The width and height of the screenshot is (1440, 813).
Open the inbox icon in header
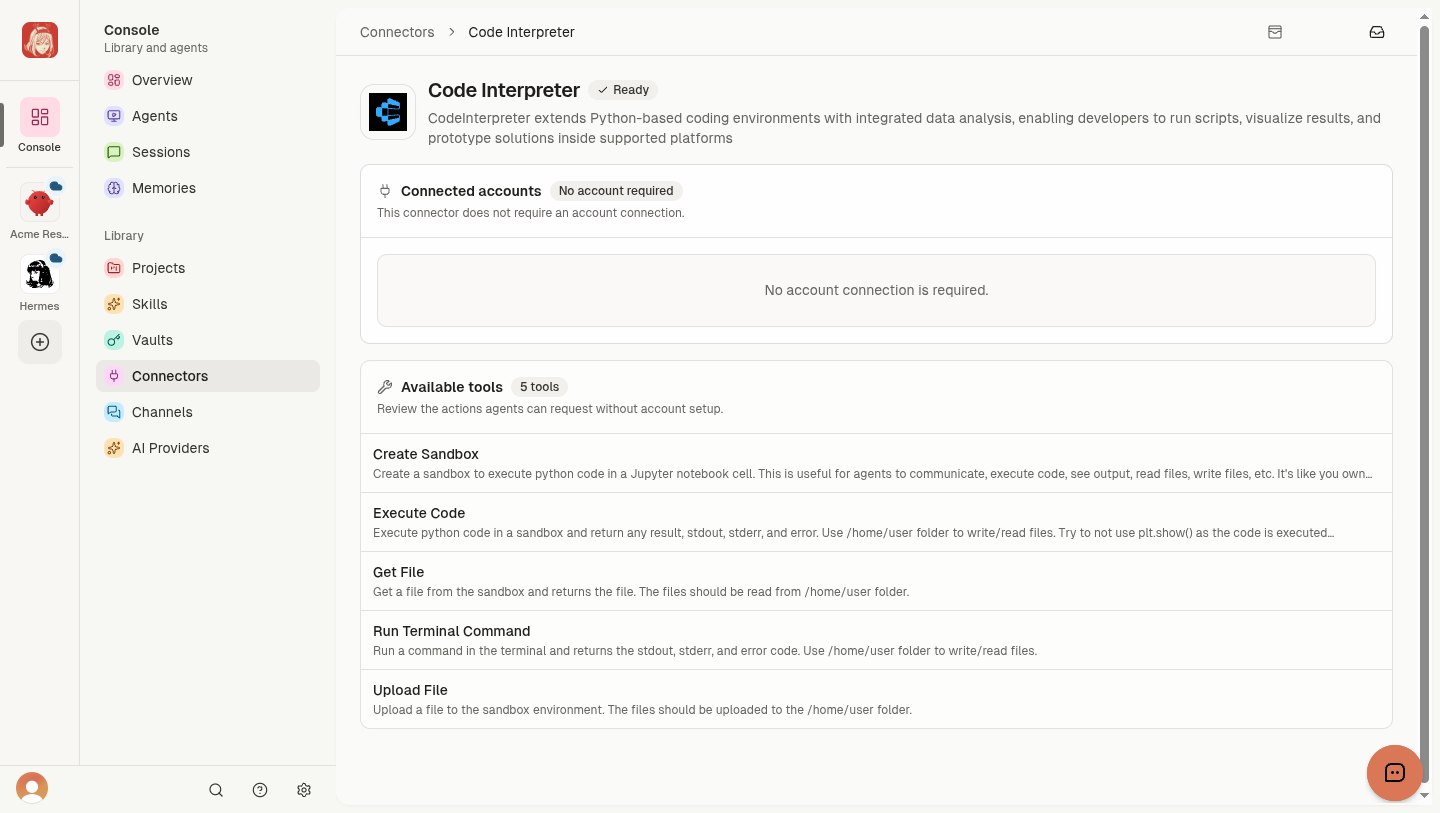[1377, 32]
